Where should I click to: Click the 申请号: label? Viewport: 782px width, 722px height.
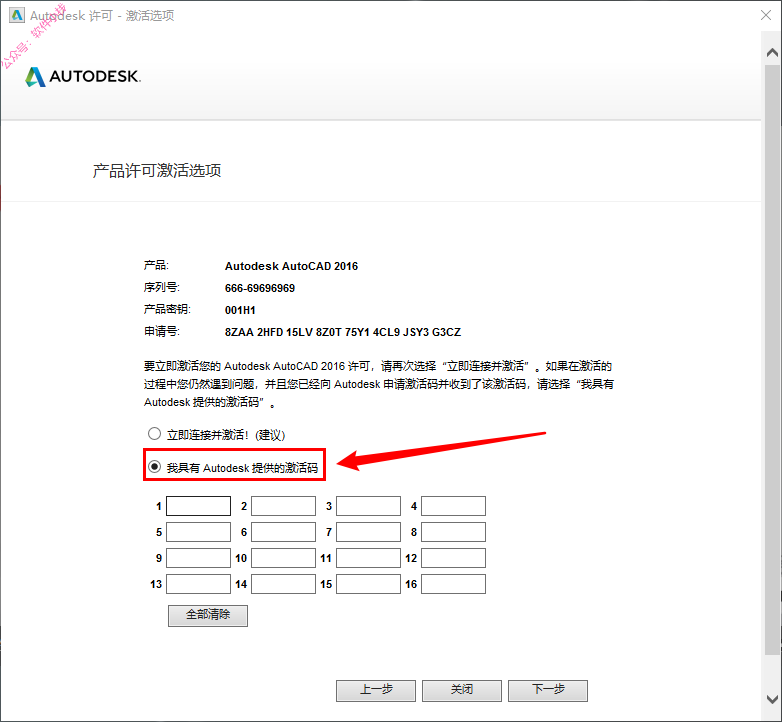(x=162, y=332)
